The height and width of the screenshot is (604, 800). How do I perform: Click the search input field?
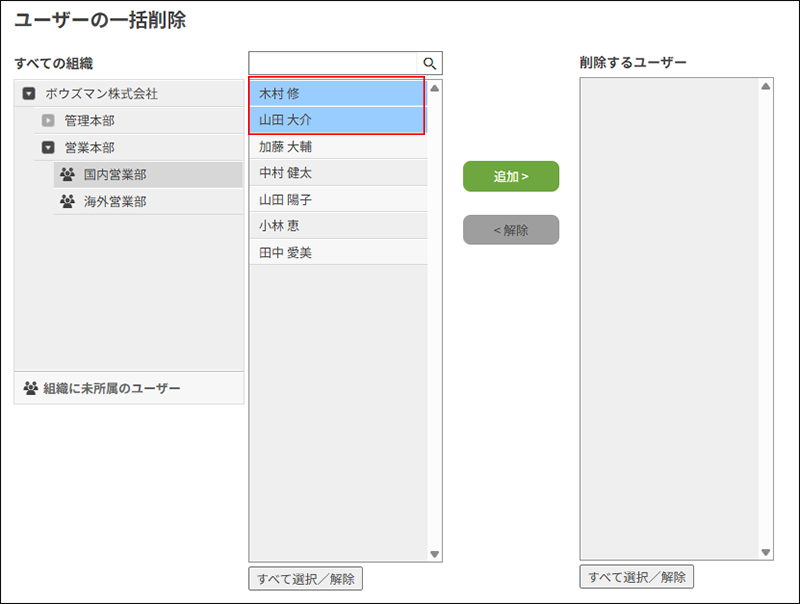click(x=330, y=62)
